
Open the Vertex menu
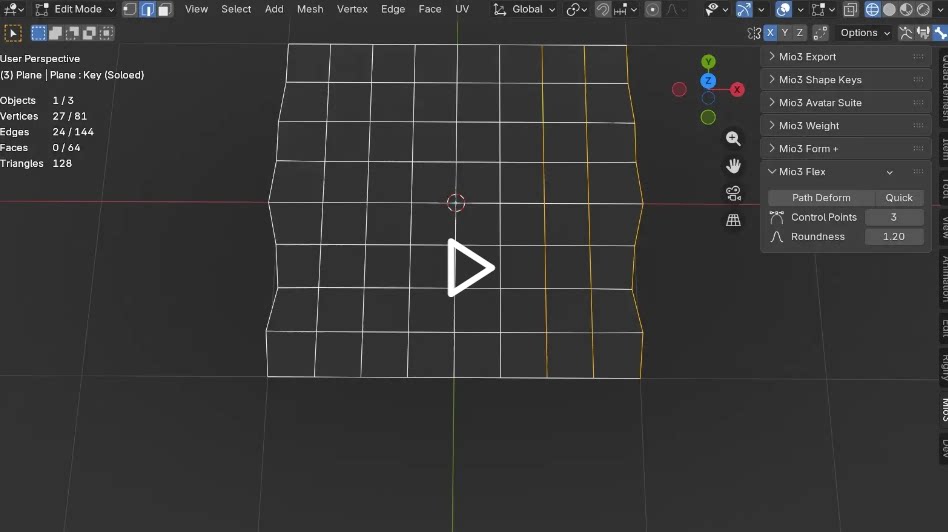click(352, 9)
